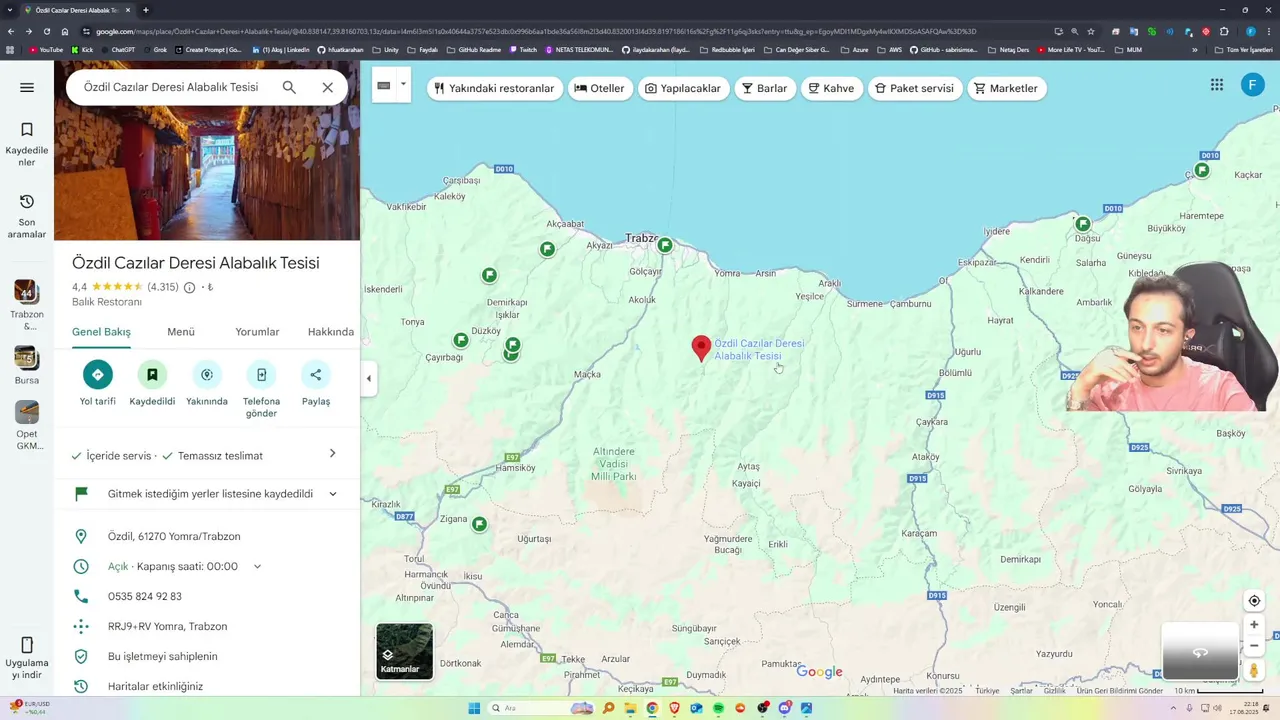This screenshot has height=720, width=1280.
Task: Switch to the Yorumlar tab
Action: [x=257, y=332]
